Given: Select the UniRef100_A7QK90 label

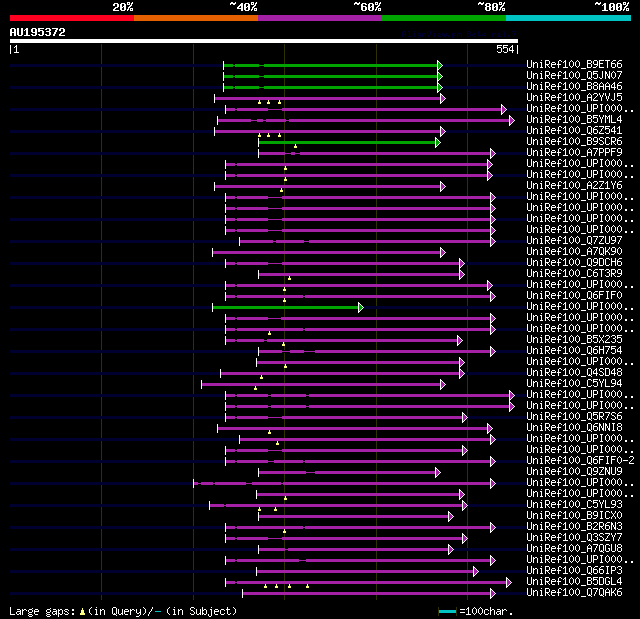Looking at the screenshot, I should point(574,251).
